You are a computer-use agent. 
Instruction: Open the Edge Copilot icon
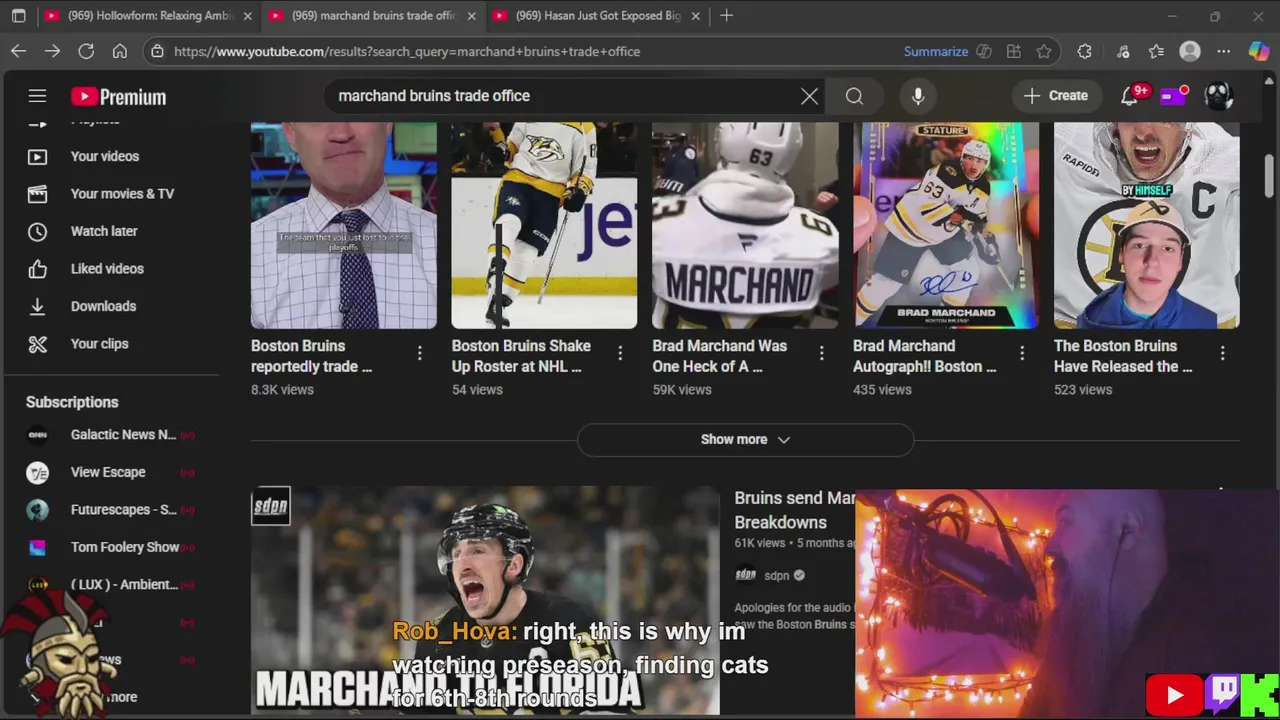(1259, 51)
